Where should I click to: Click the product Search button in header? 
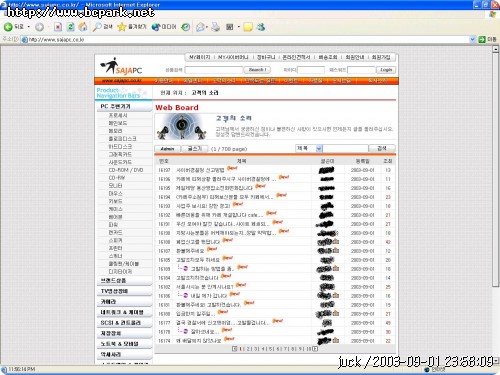[x=257, y=70]
